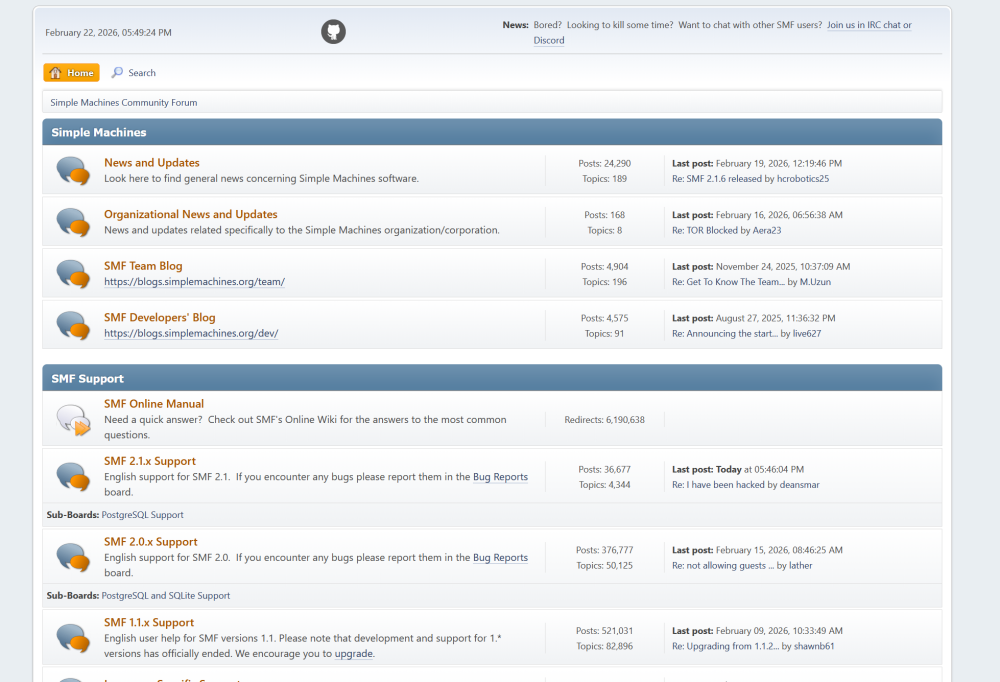The width and height of the screenshot is (1000, 682).
Task: Open last post Re: SMF 2.1.6 released
Action: point(717,179)
